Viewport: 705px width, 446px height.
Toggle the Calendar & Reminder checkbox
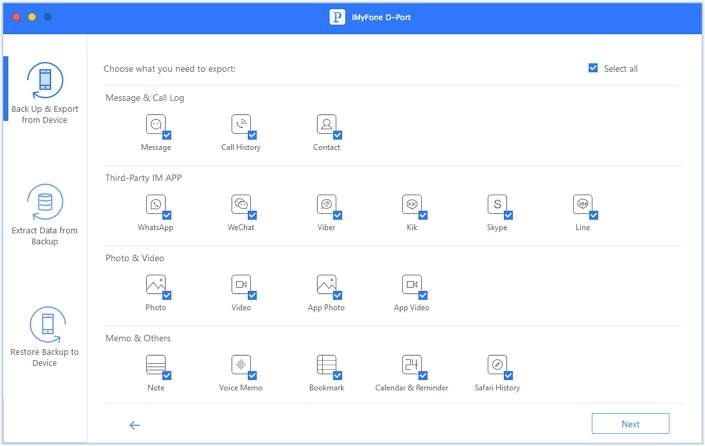pyautogui.click(x=423, y=375)
